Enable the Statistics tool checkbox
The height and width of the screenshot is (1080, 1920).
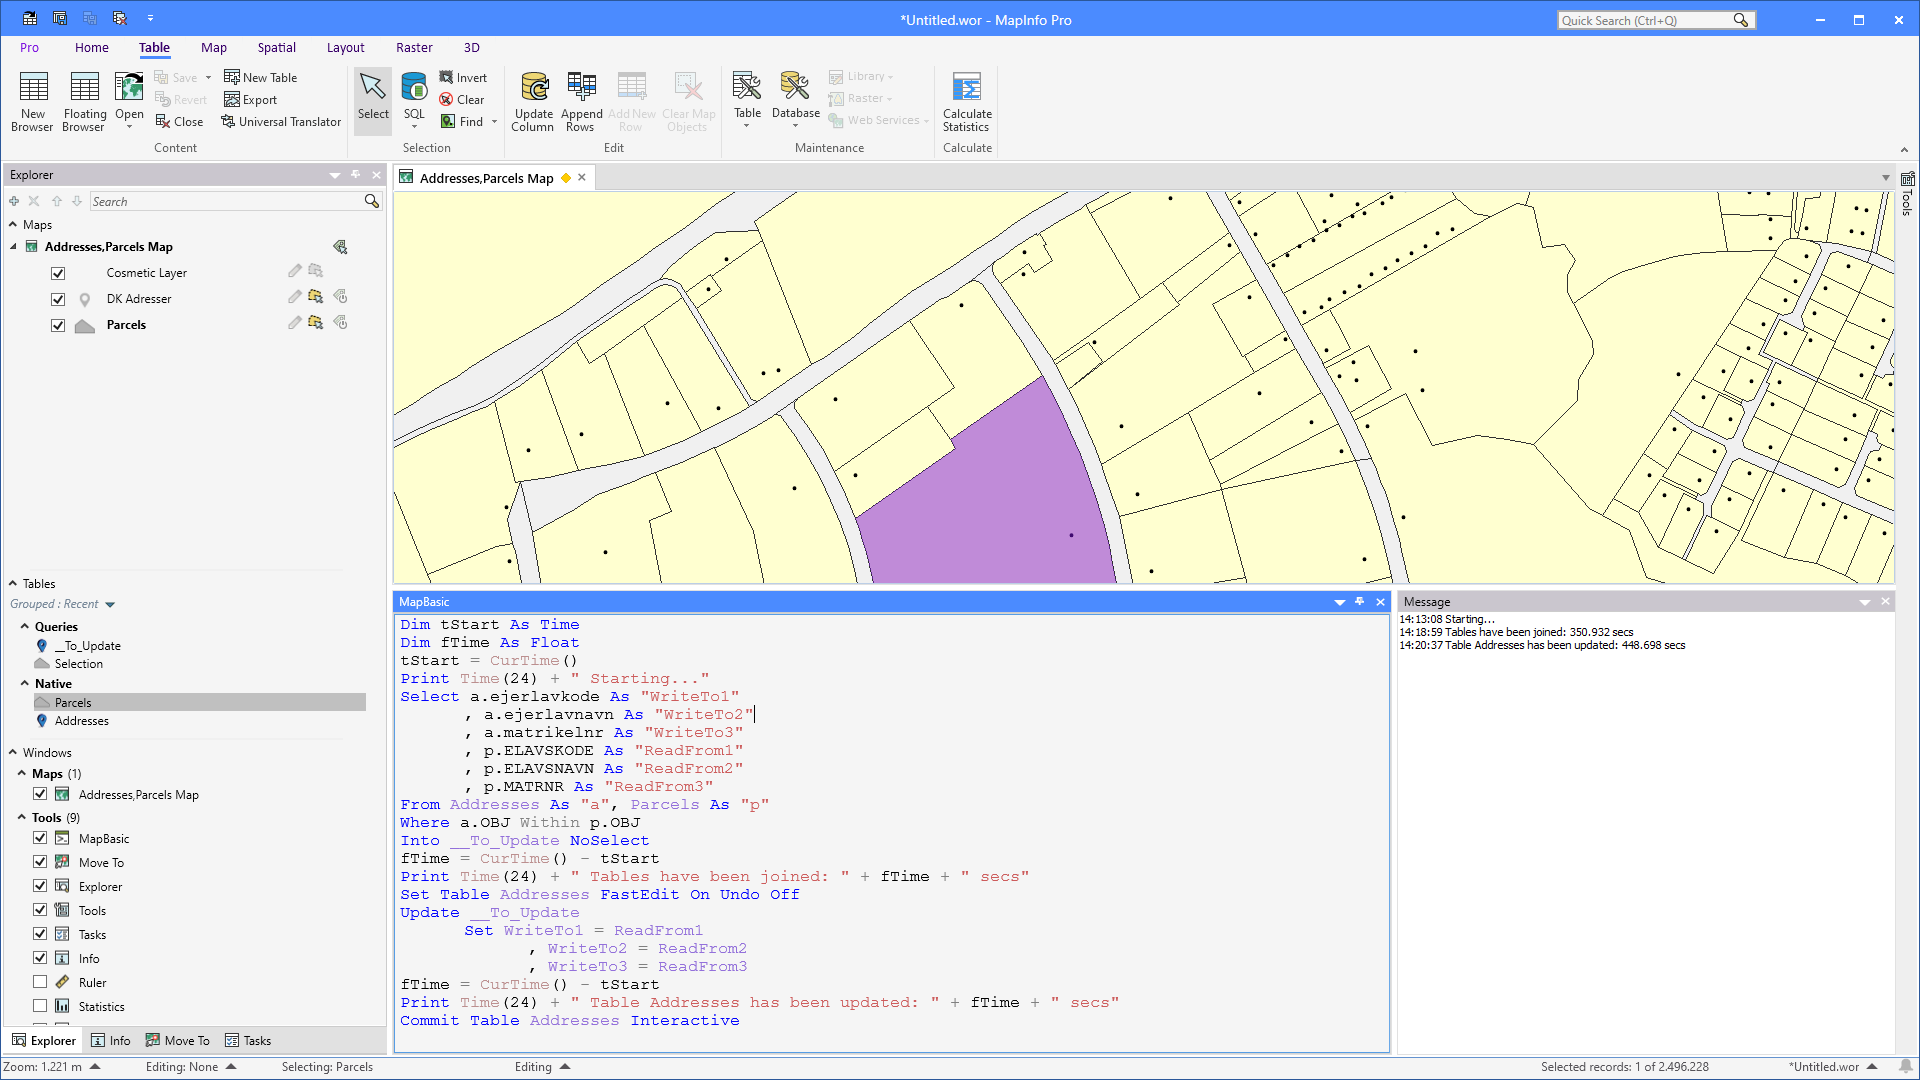pyautogui.click(x=40, y=1005)
